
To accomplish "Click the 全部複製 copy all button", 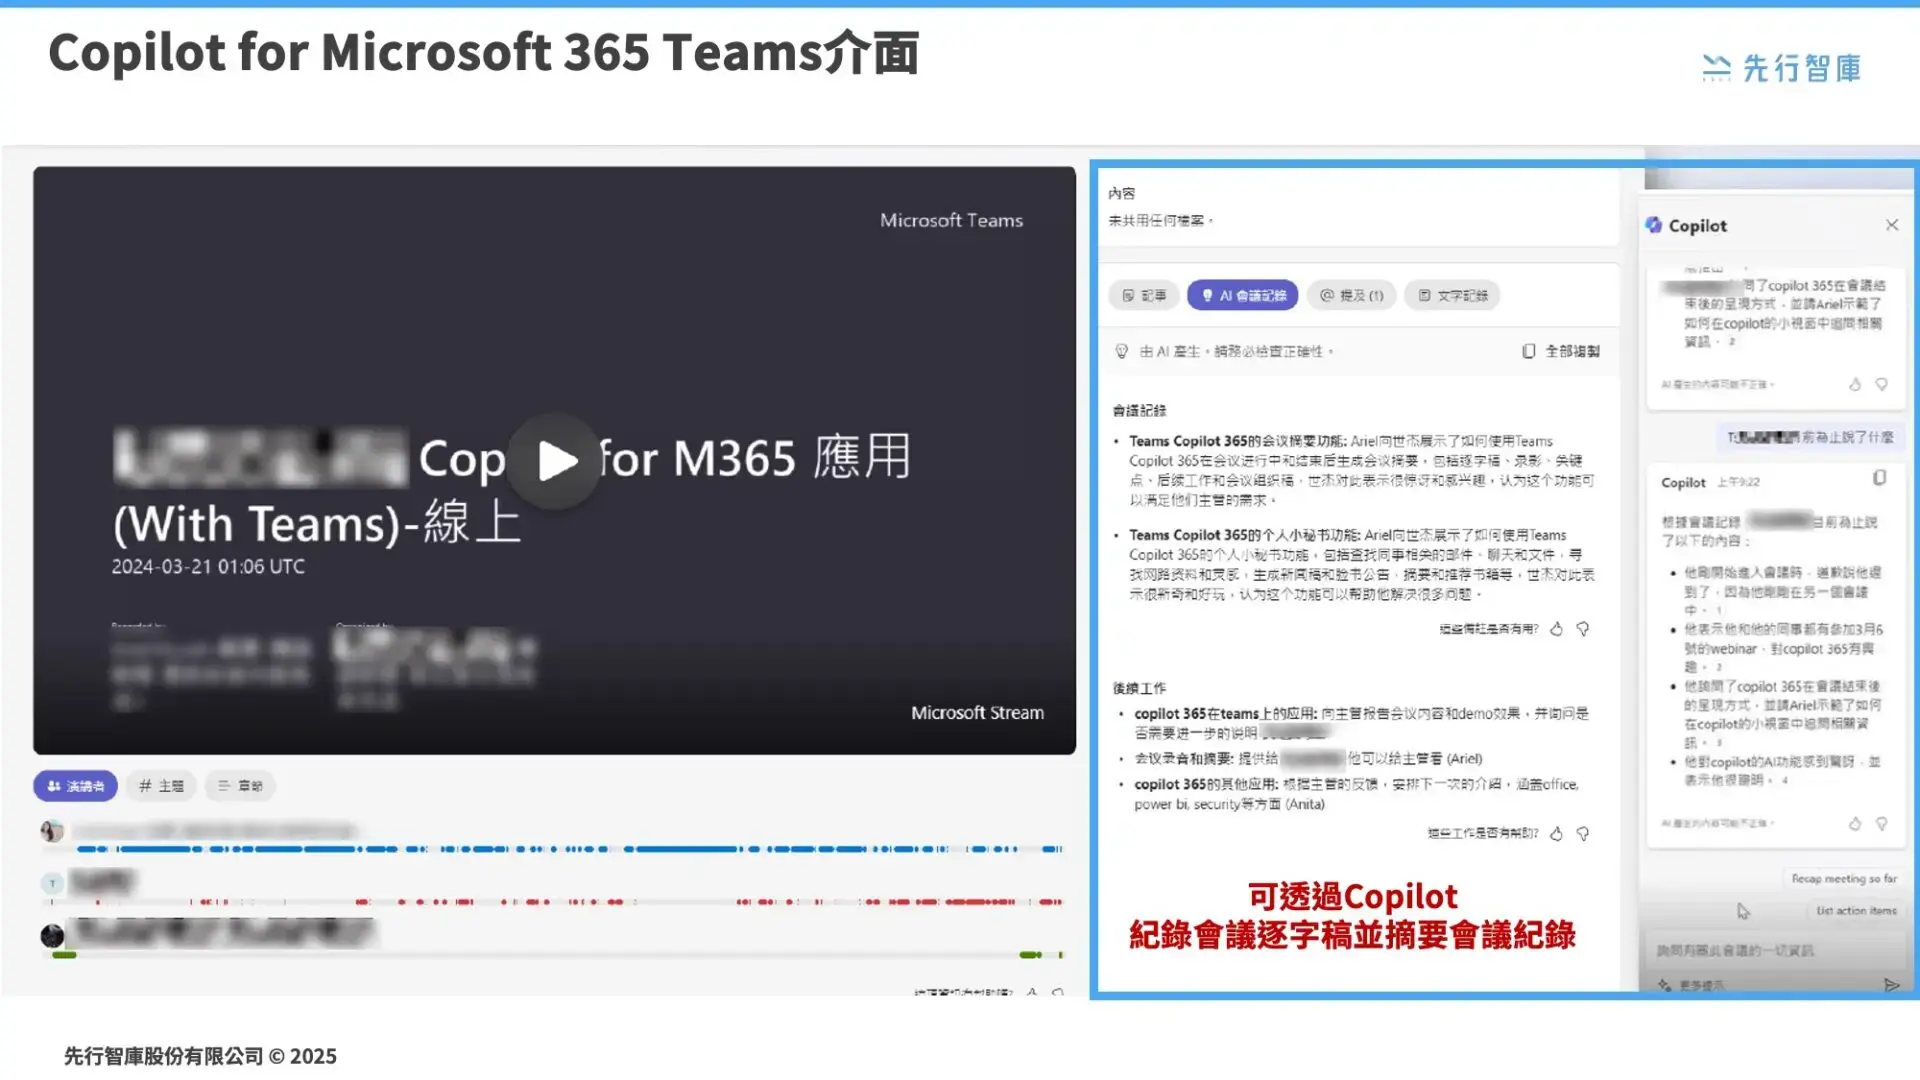I will [1561, 351].
